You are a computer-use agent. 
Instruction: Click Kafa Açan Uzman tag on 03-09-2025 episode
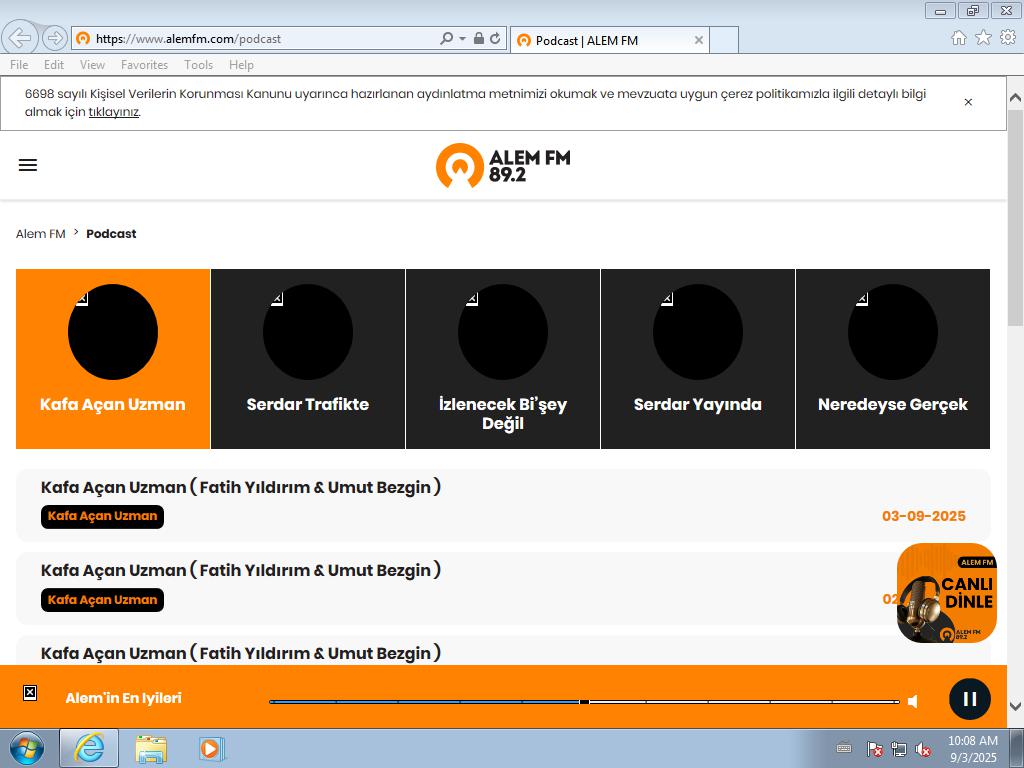tap(103, 516)
